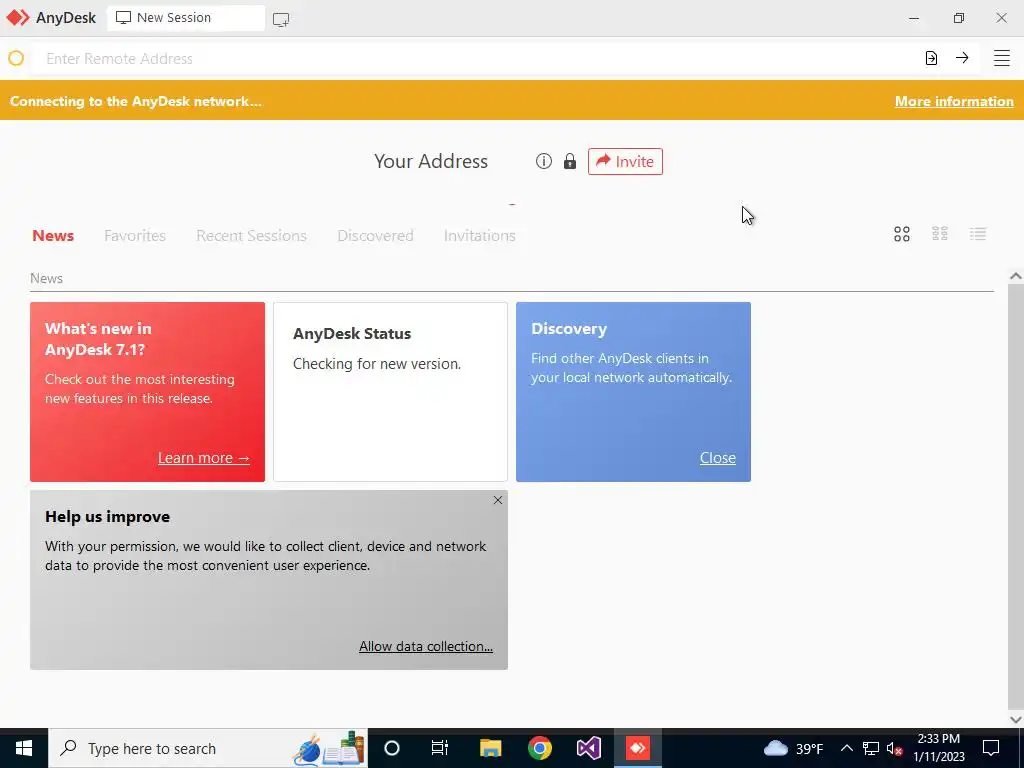
Task: Switch to small tiles view
Action: coord(940,234)
